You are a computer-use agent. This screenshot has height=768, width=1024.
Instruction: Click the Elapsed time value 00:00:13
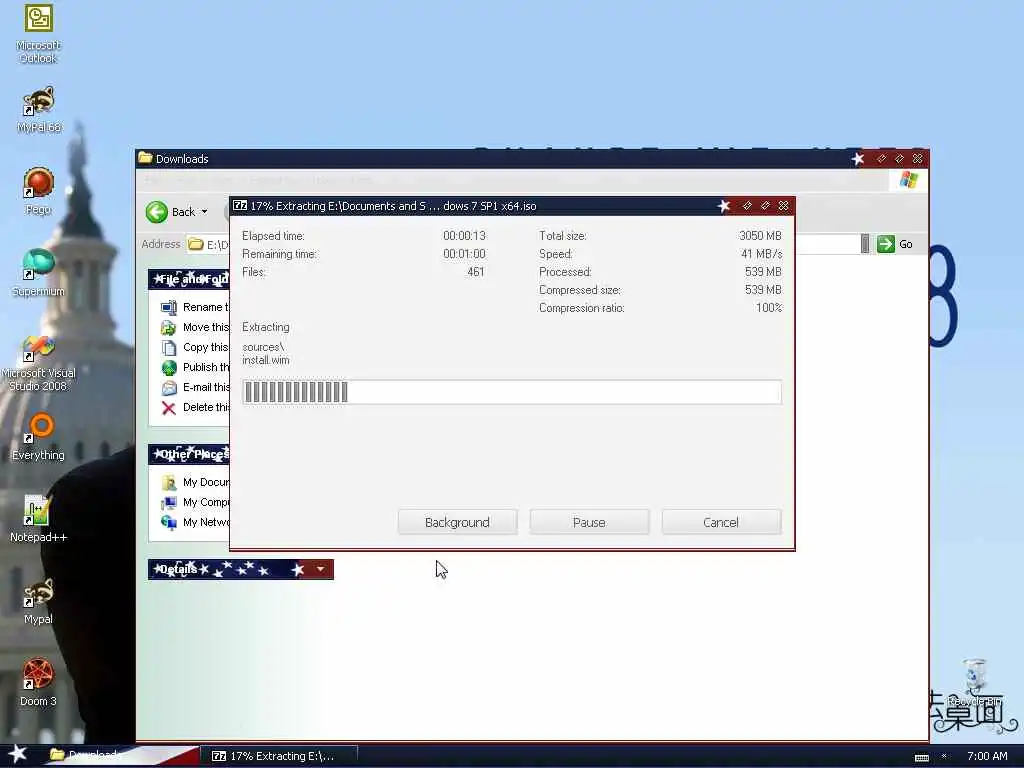464,236
